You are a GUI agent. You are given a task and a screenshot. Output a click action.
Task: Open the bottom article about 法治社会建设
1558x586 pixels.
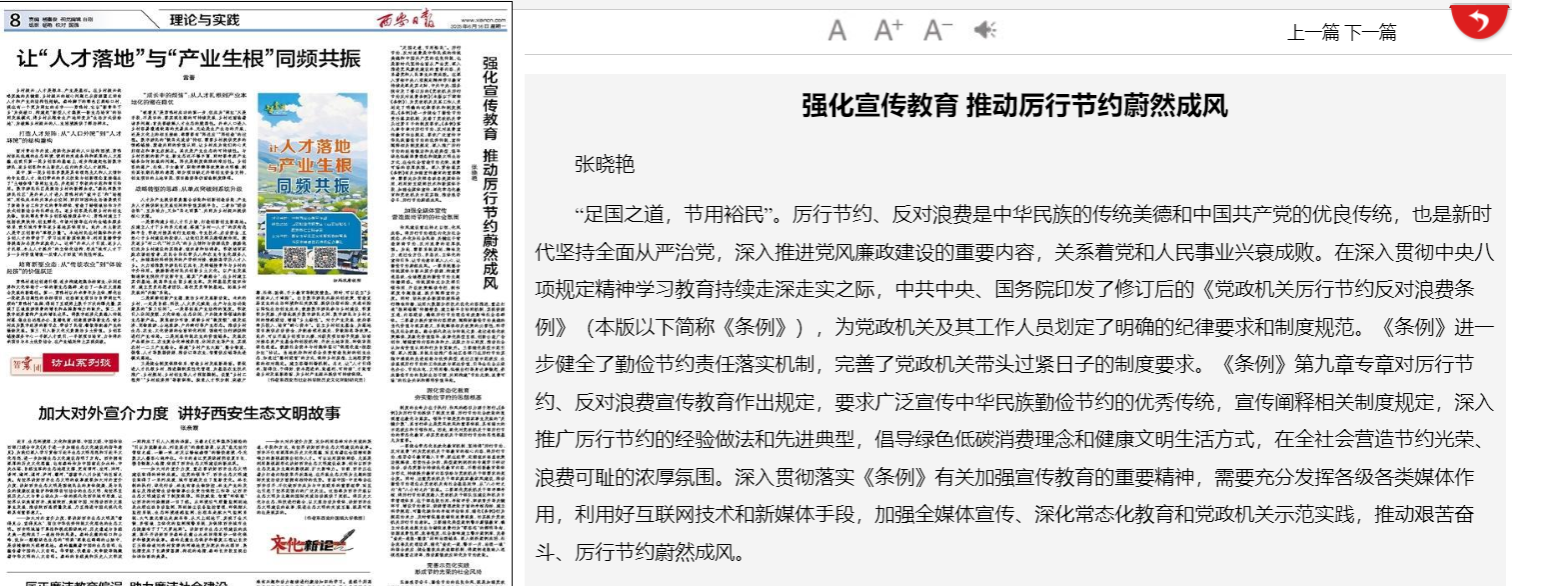(120, 582)
